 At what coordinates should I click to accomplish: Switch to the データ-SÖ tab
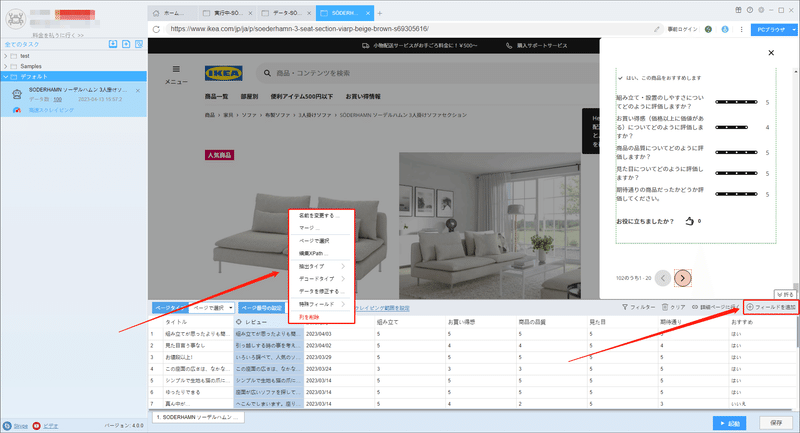[x=286, y=13]
